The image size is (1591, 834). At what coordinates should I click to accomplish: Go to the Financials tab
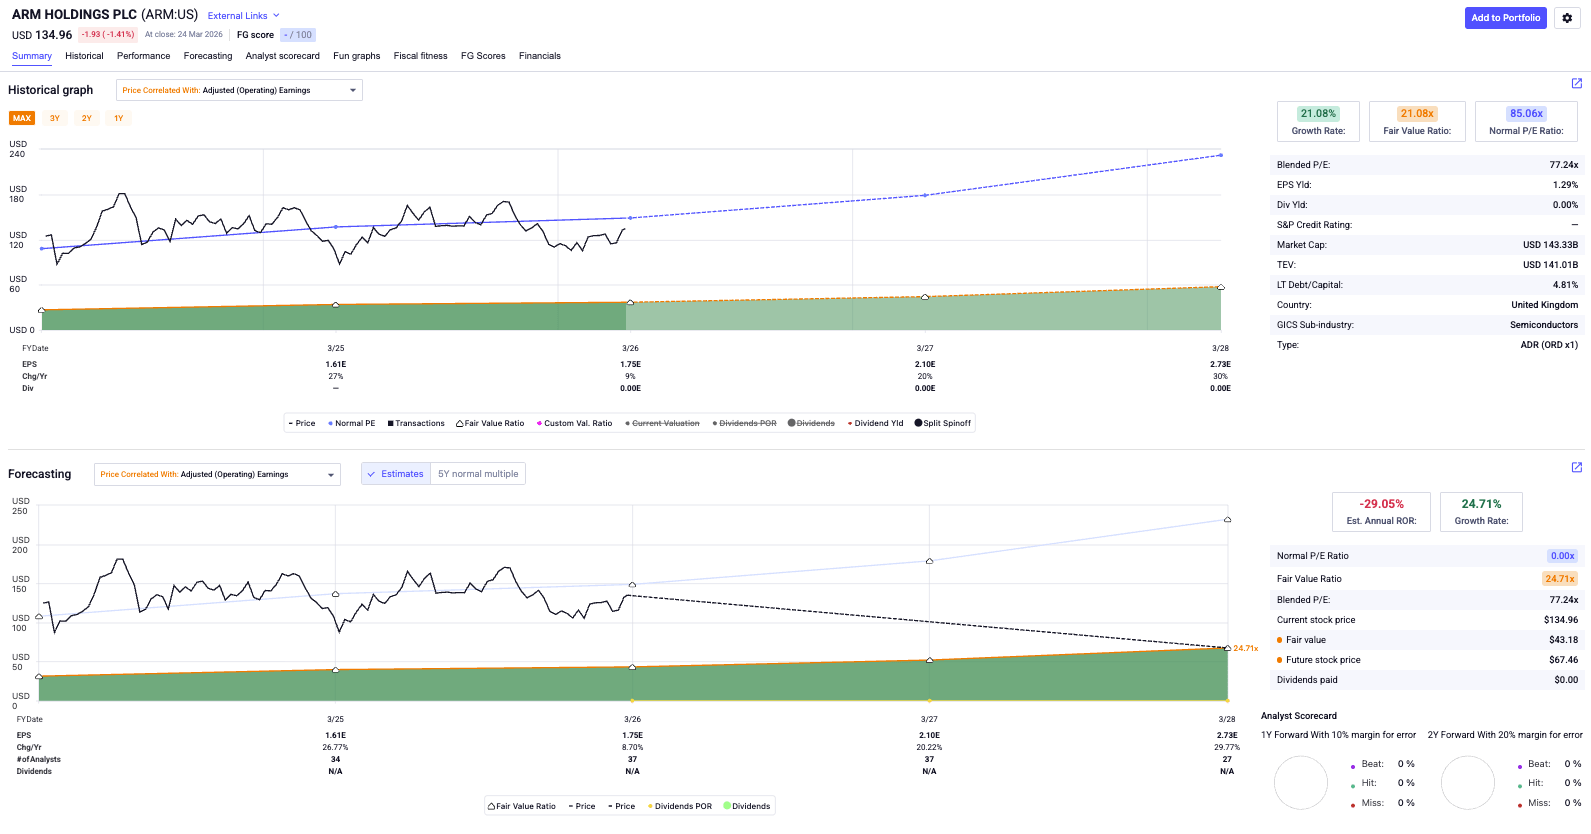(540, 56)
